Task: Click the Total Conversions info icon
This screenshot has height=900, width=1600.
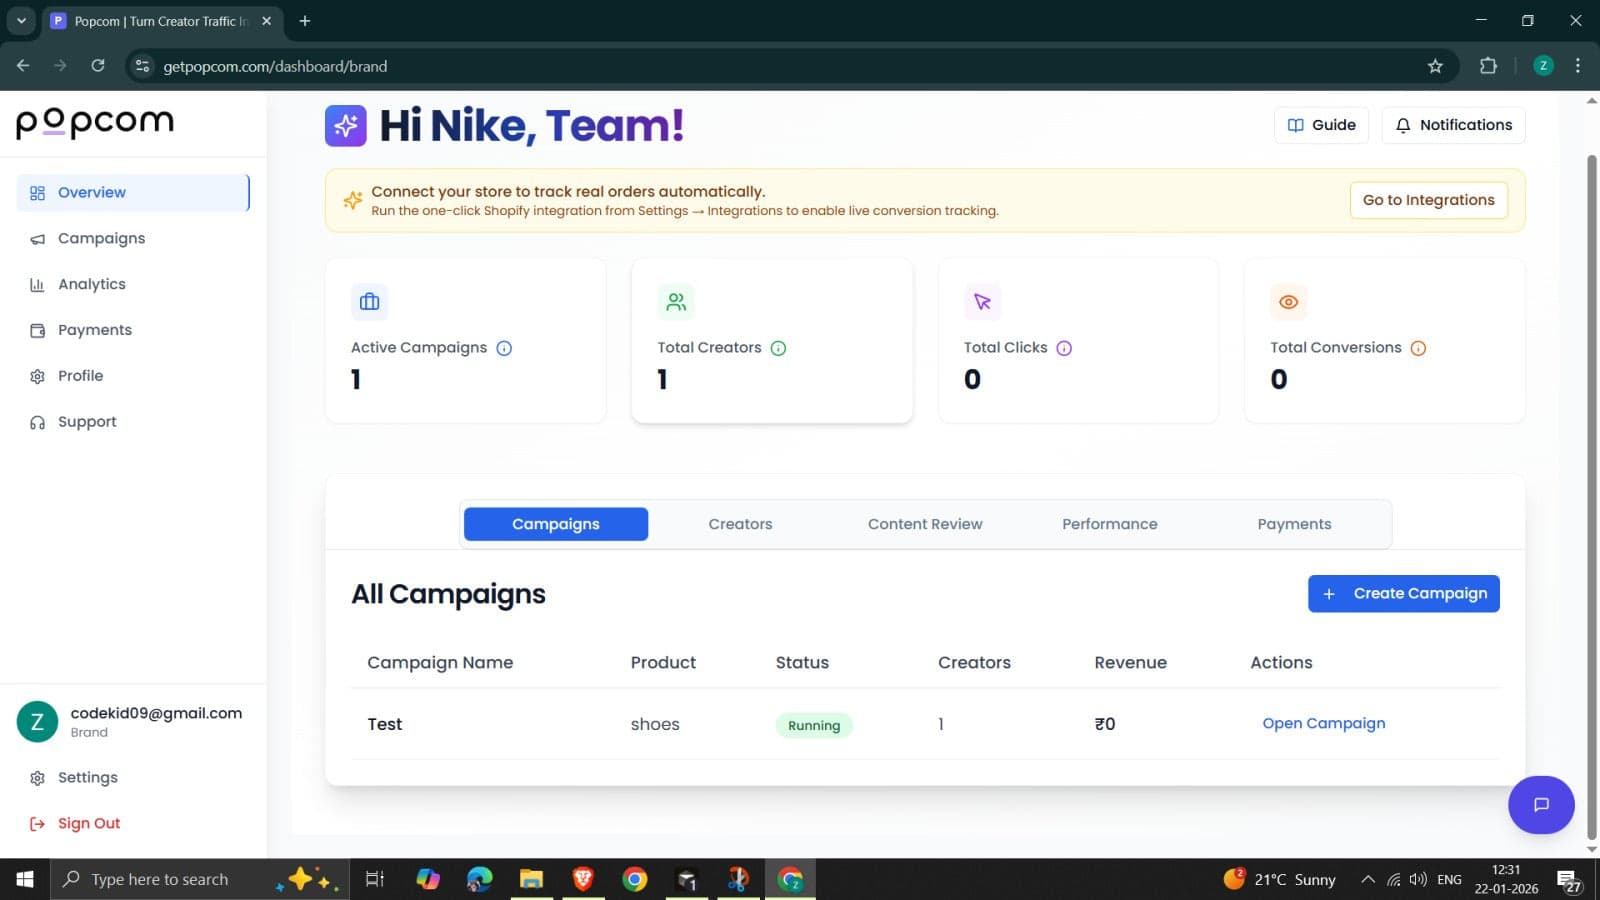Action: click(x=1418, y=348)
